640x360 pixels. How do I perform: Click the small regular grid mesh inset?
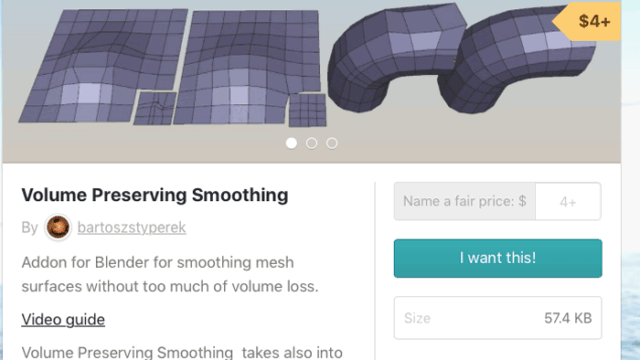307,110
